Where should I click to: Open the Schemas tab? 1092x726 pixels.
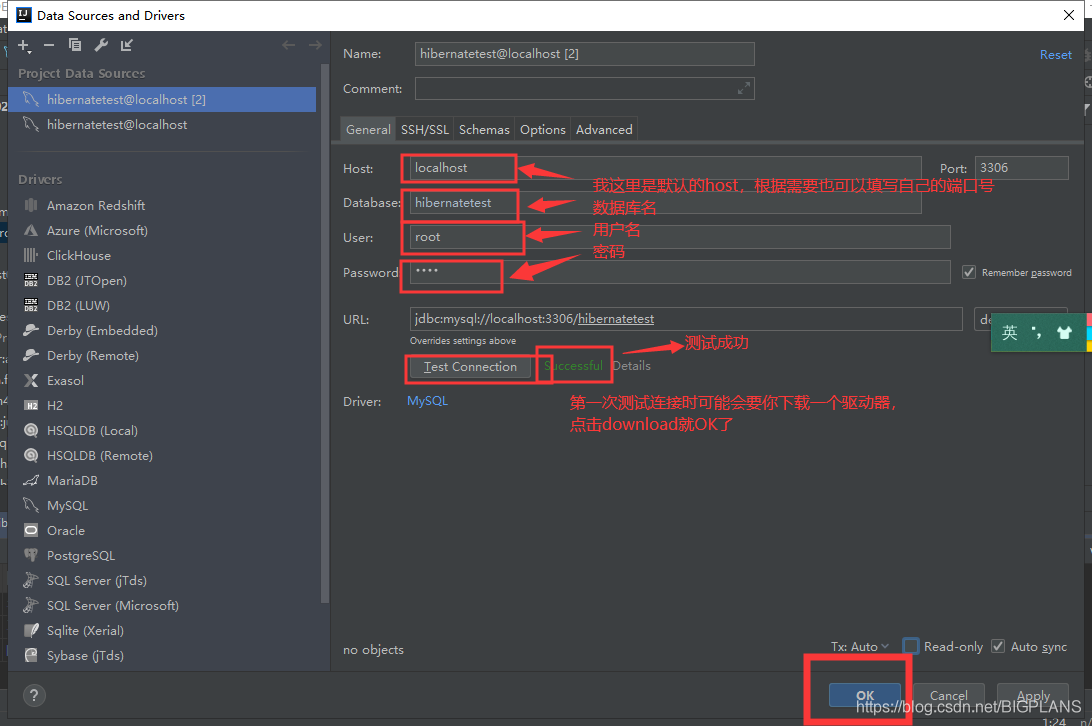(484, 130)
